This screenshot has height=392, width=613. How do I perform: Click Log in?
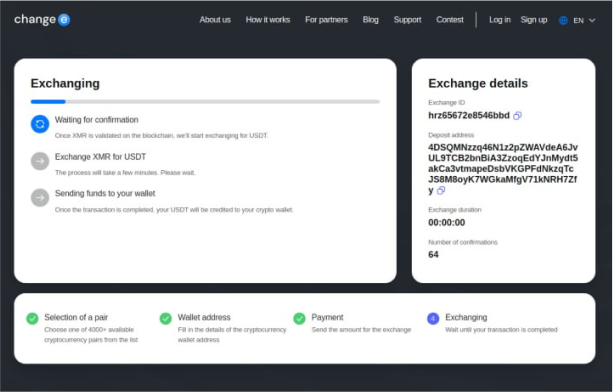[500, 20]
